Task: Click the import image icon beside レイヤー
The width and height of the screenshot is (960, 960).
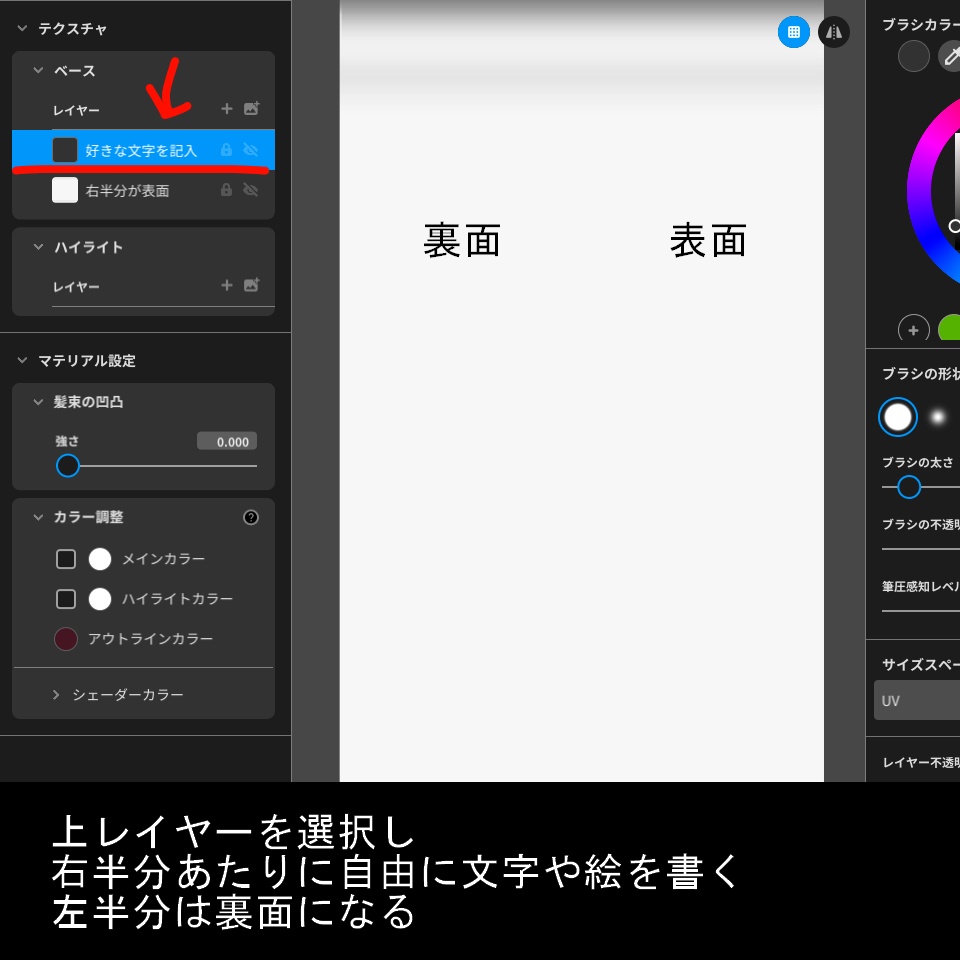Action: click(253, 109)
